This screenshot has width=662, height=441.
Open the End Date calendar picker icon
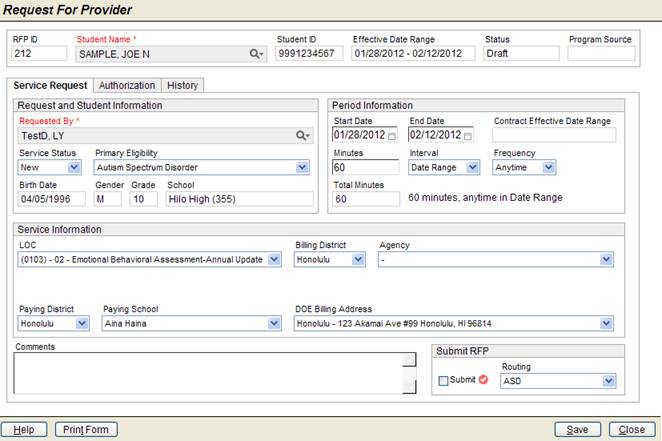[468, 136]
